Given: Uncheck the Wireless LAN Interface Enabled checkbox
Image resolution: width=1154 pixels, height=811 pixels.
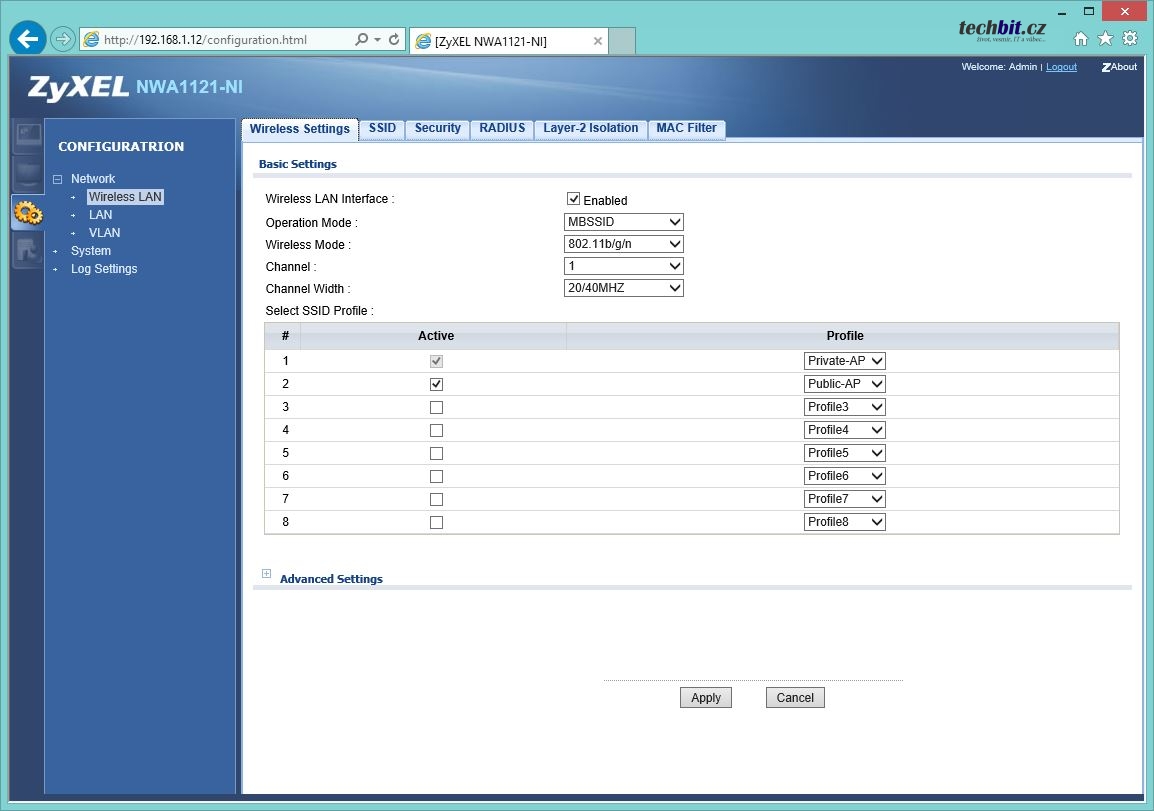Looking at the screenshot, I should [573, 199].
